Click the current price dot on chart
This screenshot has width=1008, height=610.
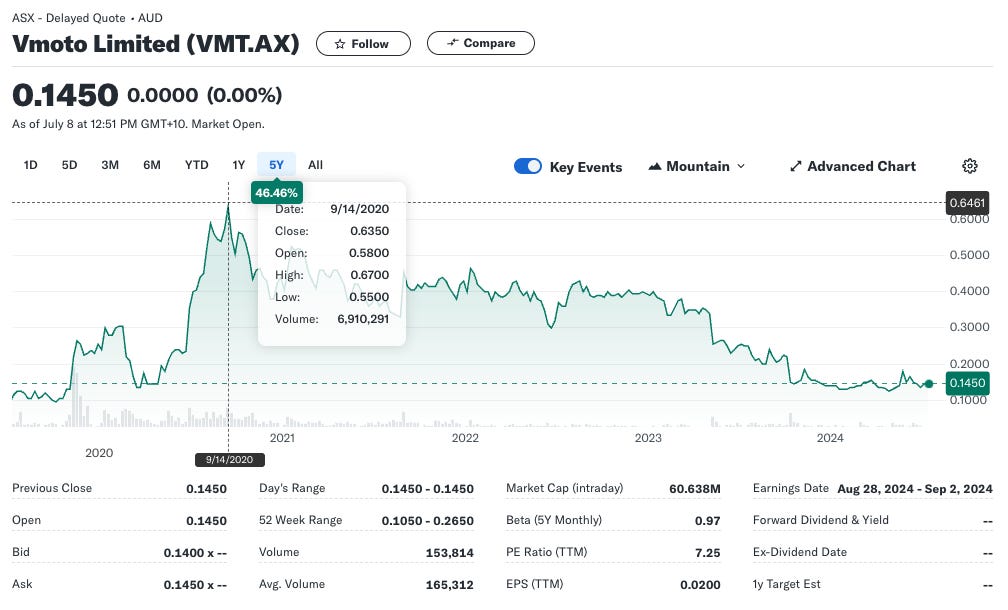[928, 384]
